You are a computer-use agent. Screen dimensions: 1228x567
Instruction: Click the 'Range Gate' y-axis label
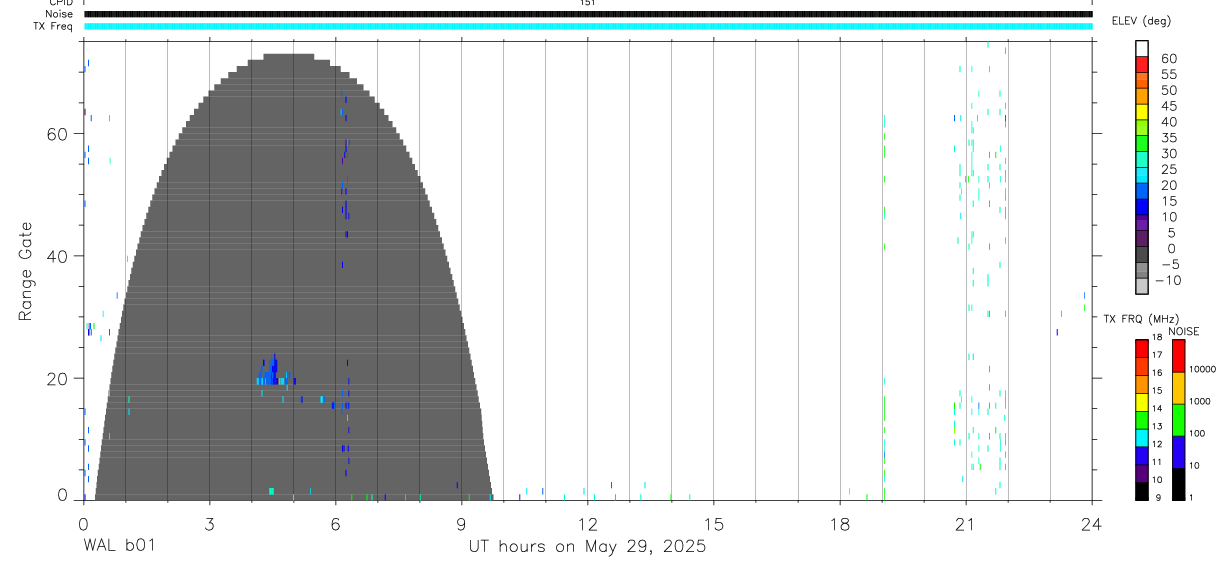(x=27, y=272)
